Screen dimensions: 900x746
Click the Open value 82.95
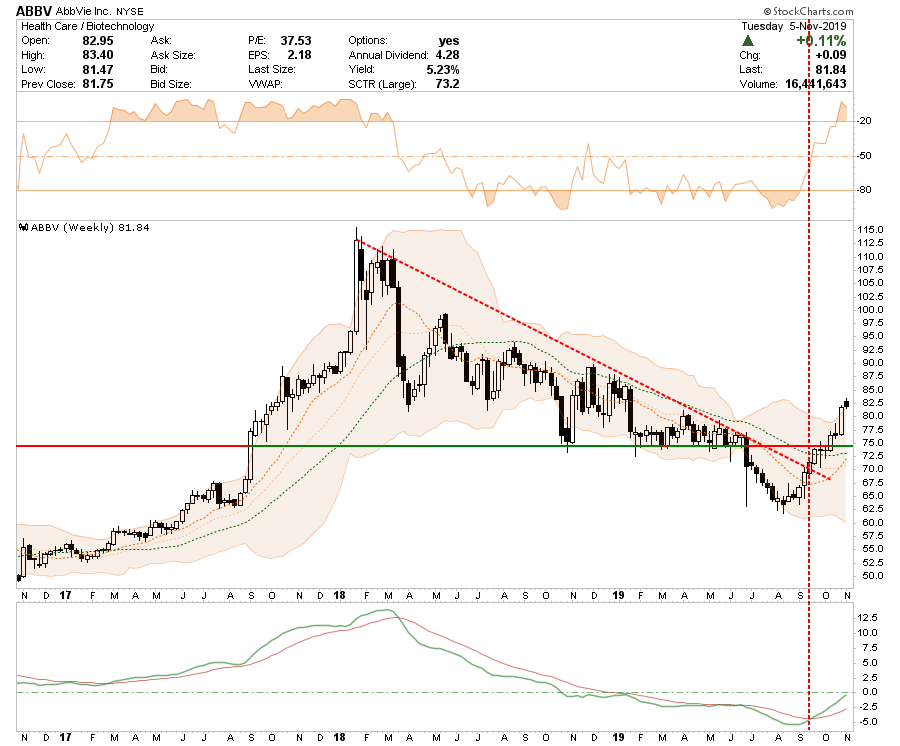coord(98,41)
